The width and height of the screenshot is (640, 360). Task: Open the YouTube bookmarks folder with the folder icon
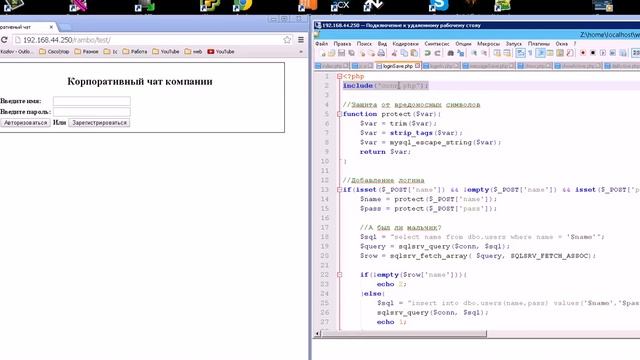click(166, 52)
